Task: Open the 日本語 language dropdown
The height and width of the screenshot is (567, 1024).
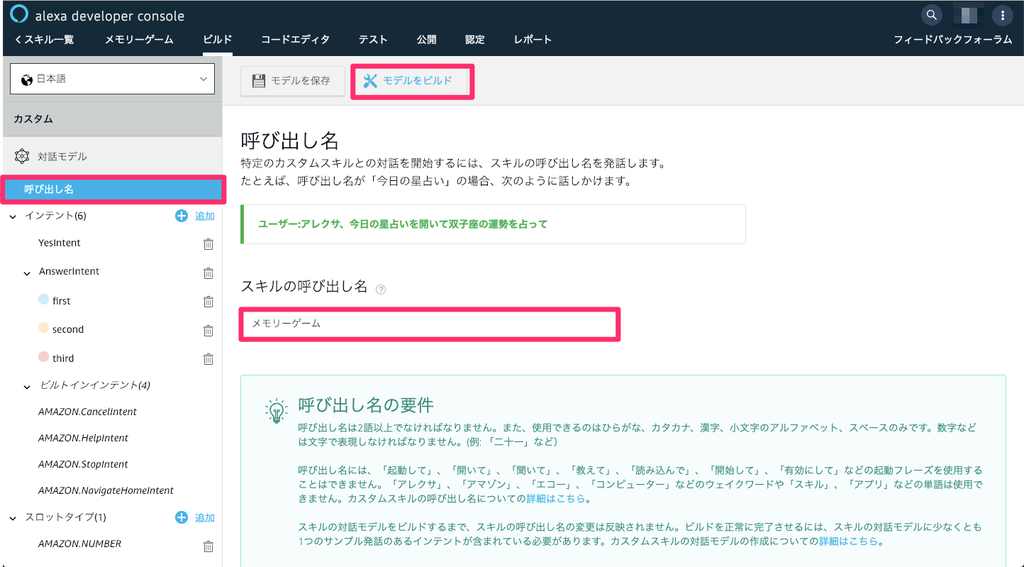Action: (112, 79)
